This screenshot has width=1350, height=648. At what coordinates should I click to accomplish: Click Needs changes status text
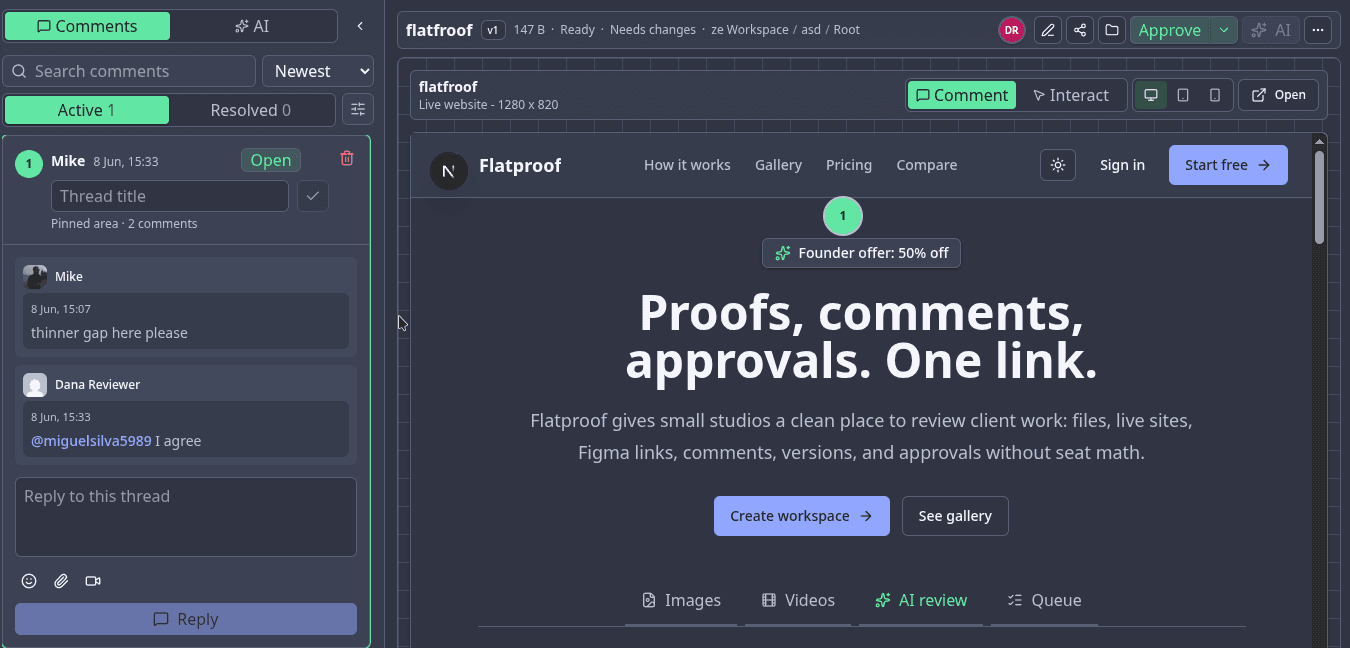[x=652, y=30]
